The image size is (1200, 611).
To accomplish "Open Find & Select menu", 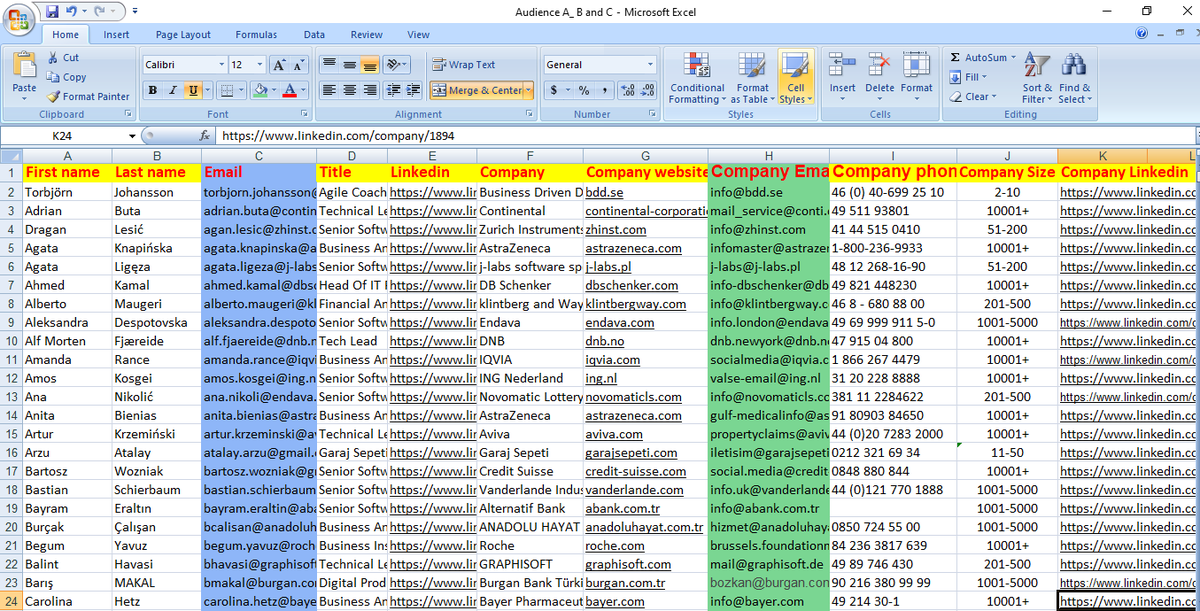I will point(1075,78).
